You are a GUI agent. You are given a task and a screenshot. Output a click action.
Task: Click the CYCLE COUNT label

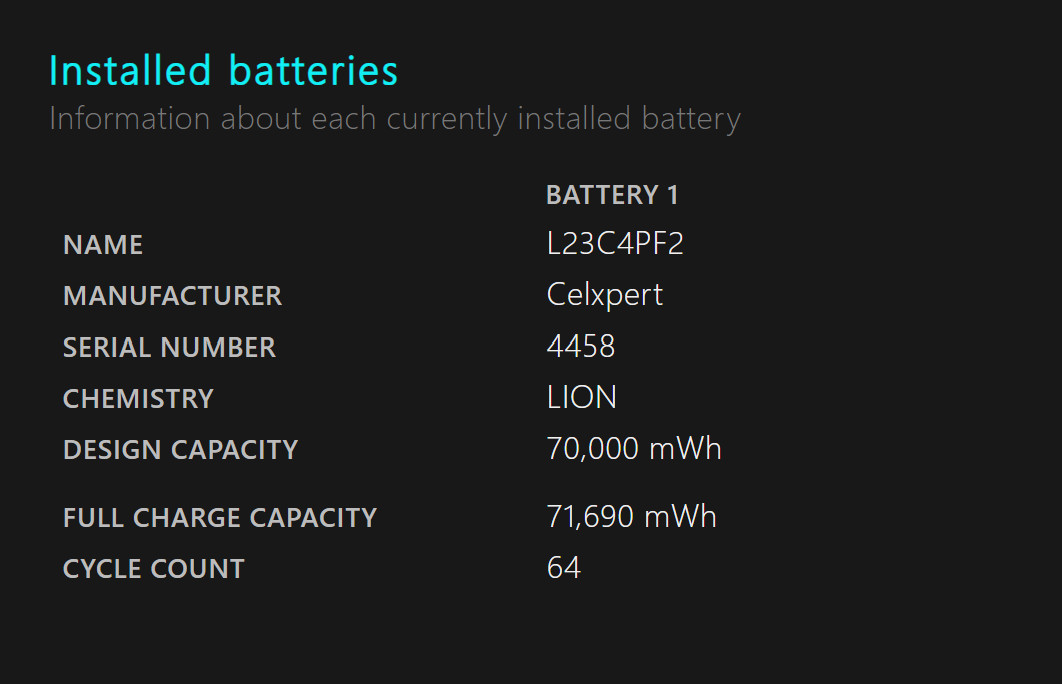click(x=154, y=569)
